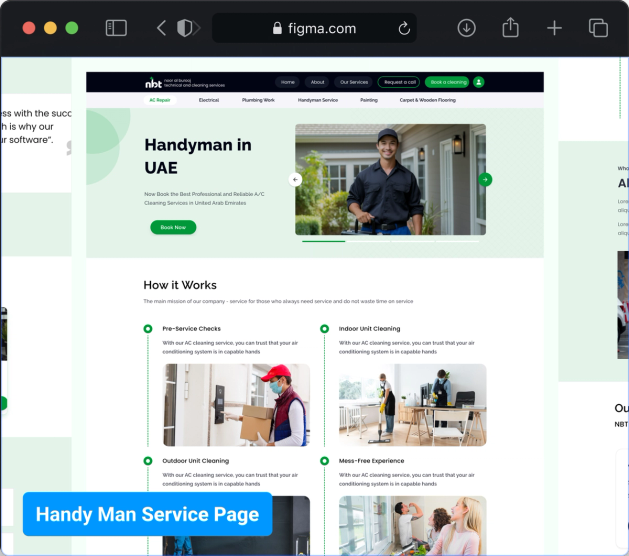Click the Handy Man Service Page label

coord(148,514)
